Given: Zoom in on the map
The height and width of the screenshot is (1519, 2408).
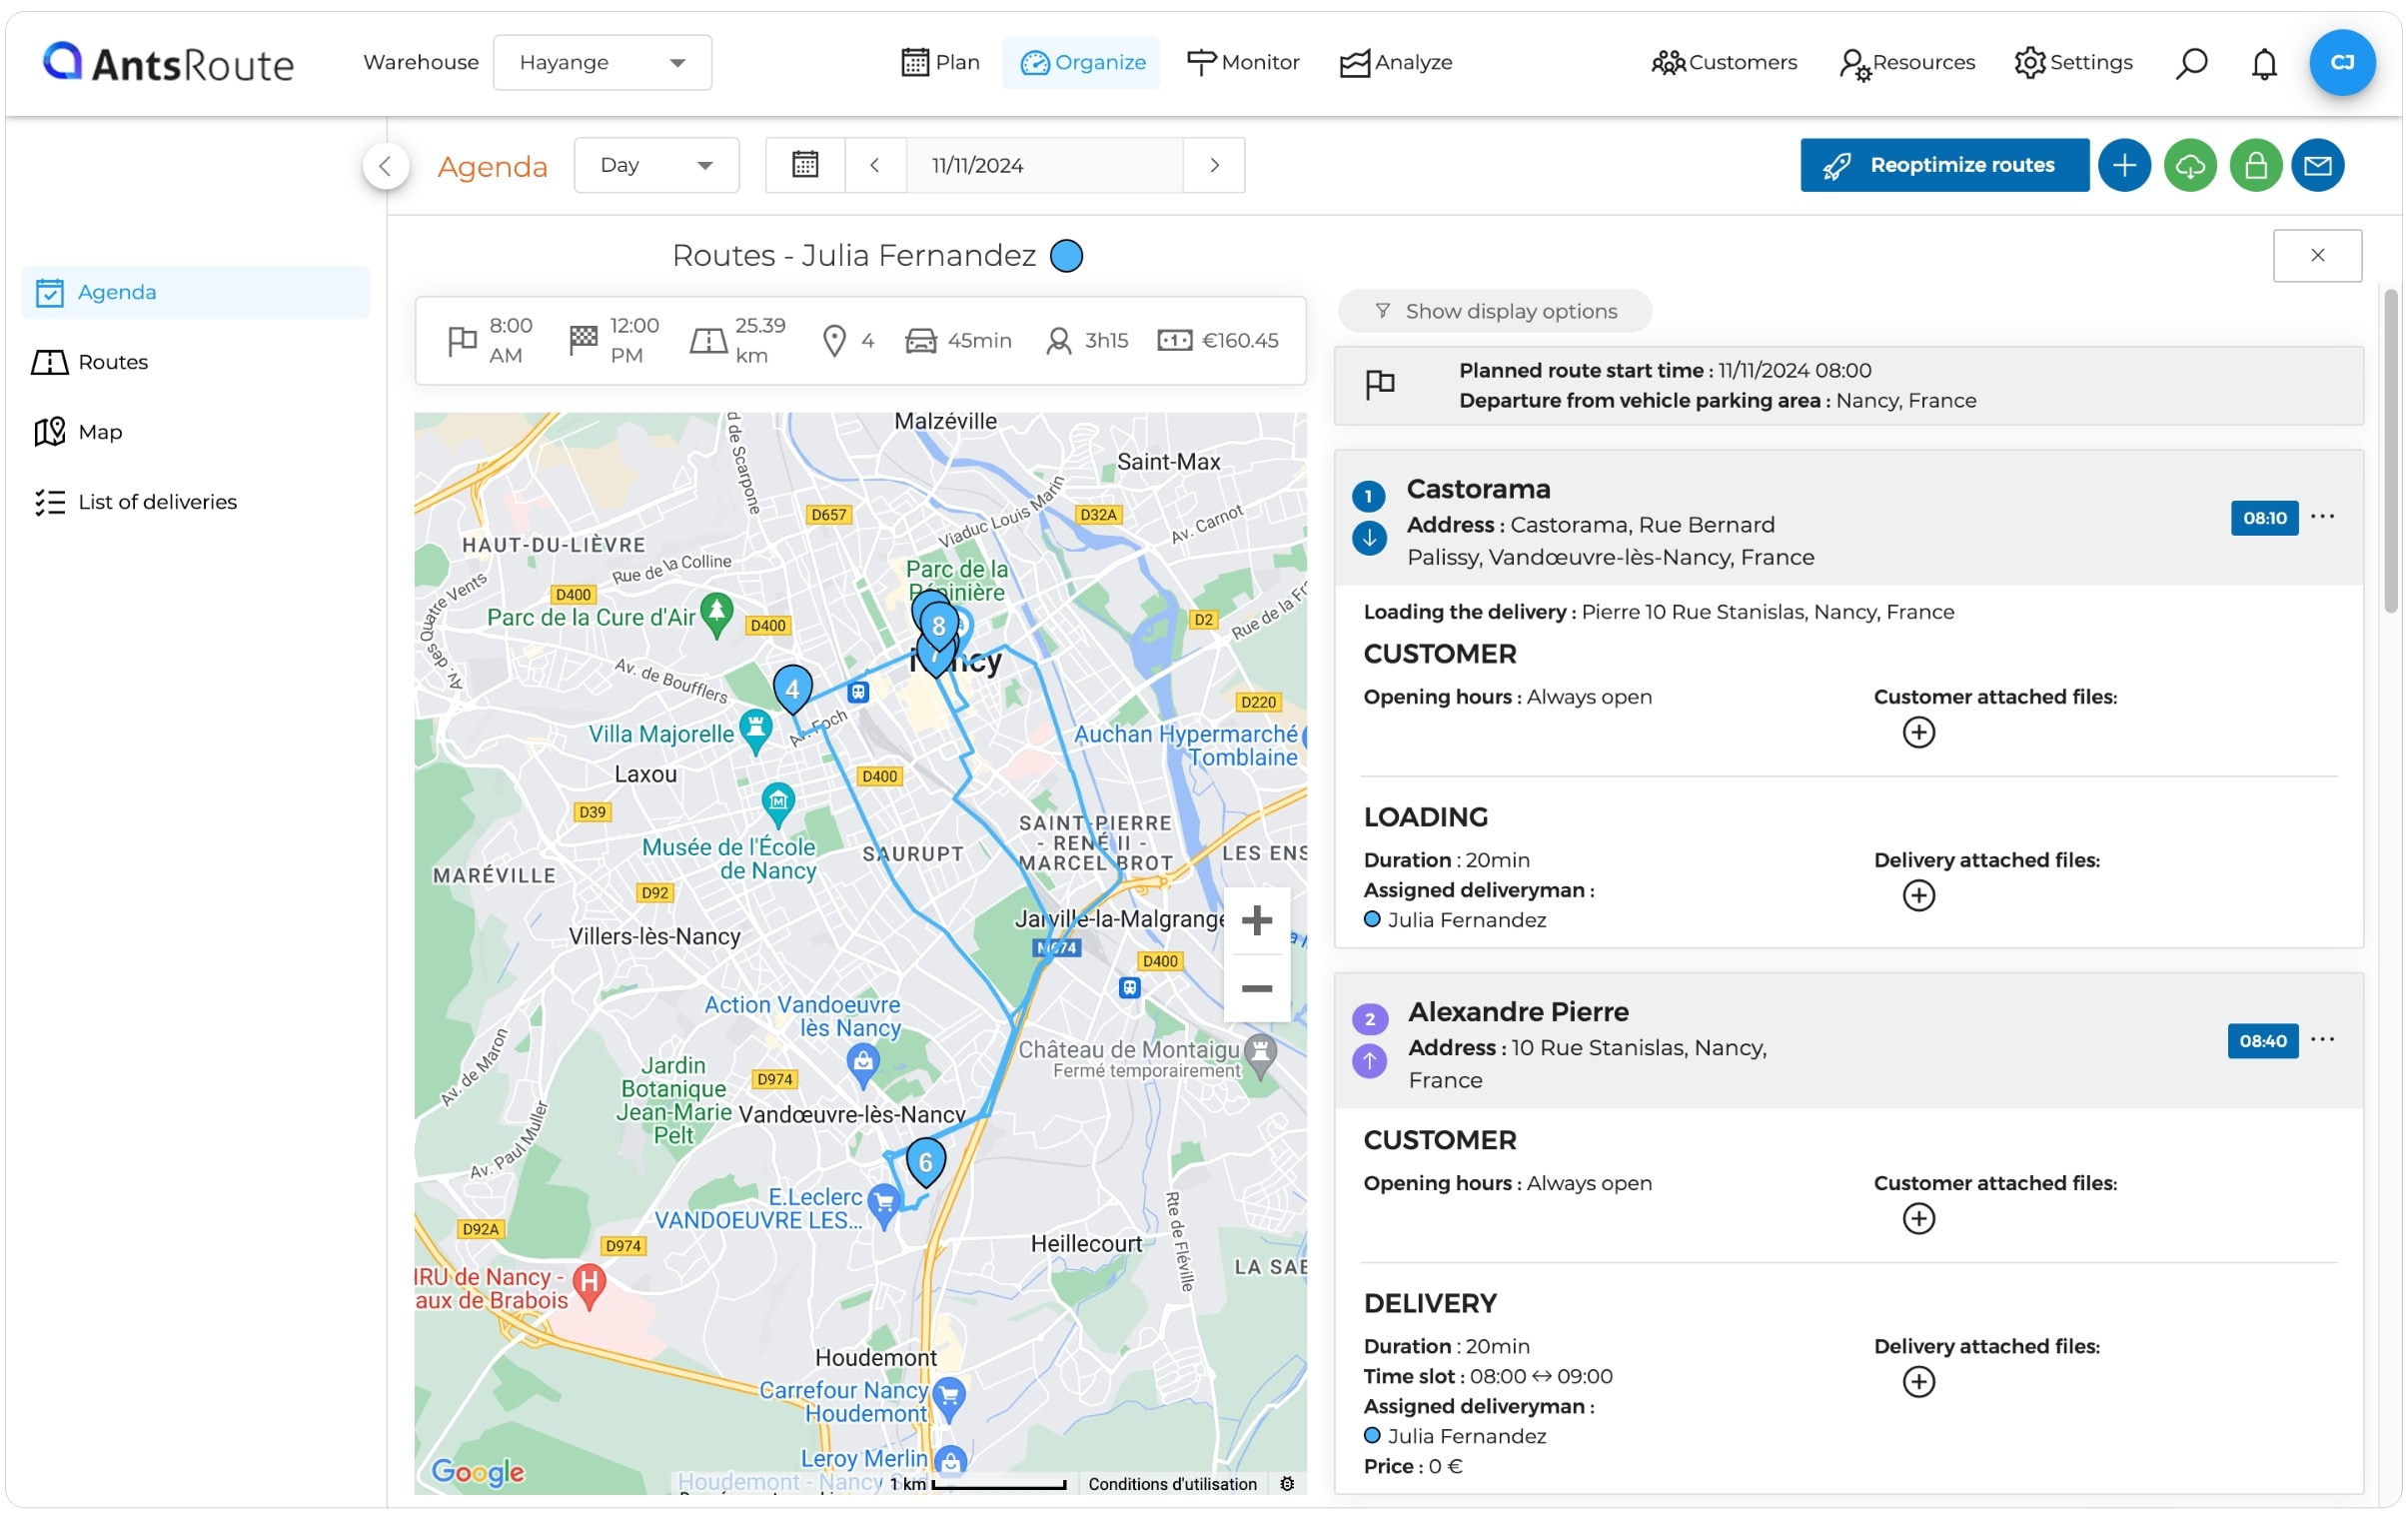Looking at the screenshot, I should 1256,920.
